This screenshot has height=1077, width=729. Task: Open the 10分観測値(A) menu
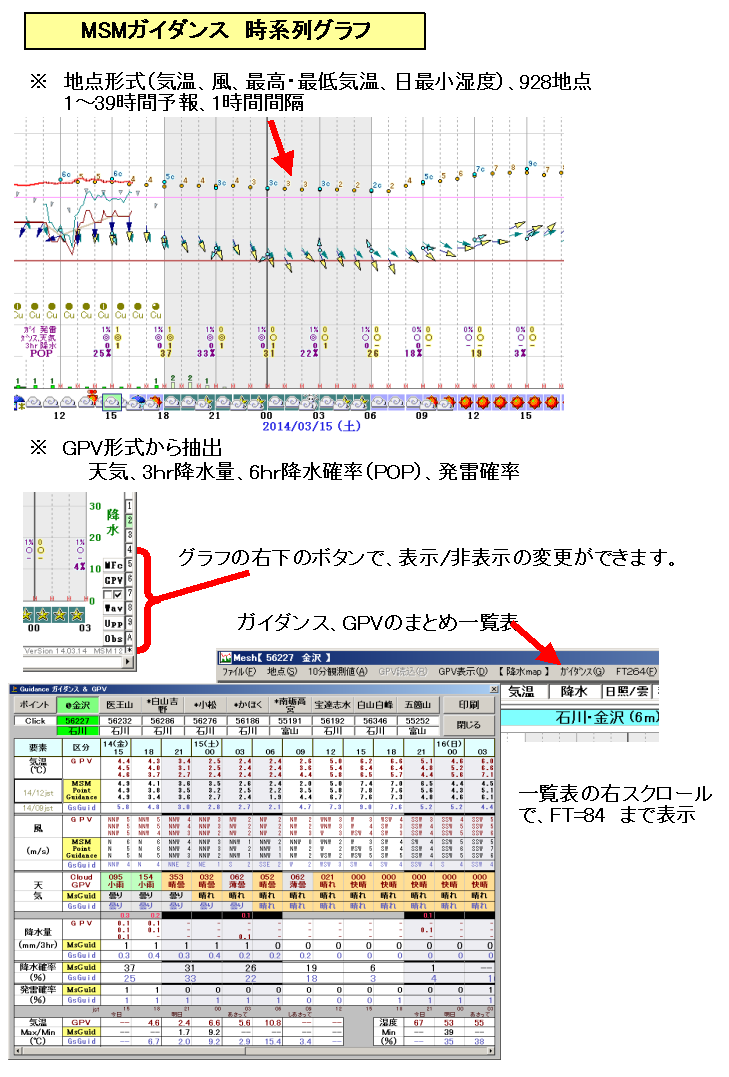point(337,672)
